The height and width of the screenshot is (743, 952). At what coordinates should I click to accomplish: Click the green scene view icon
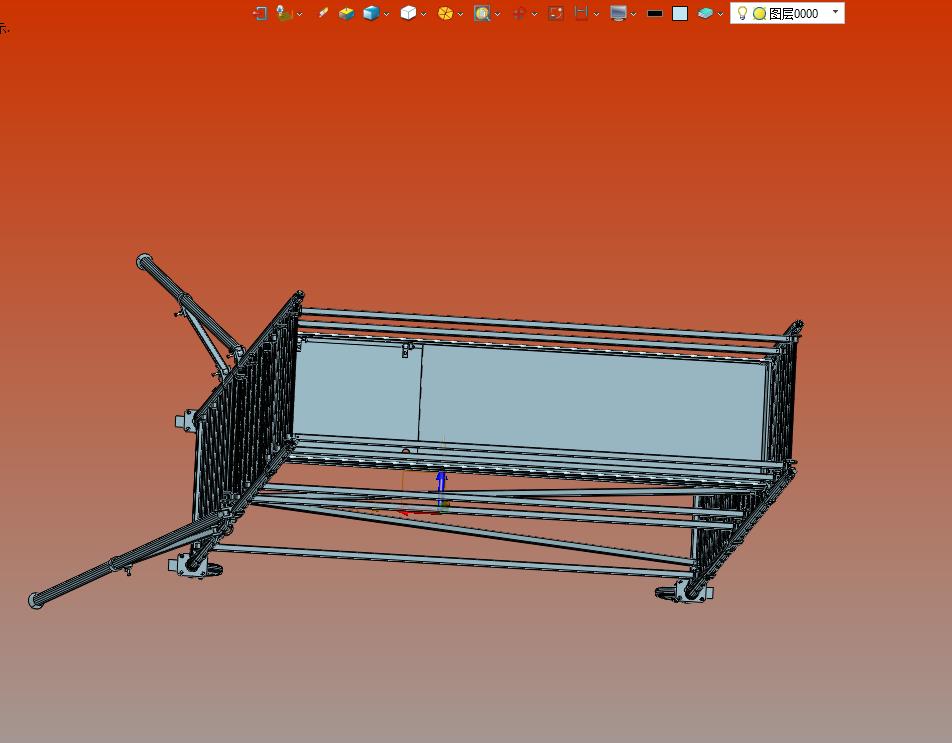click(284, 13)
